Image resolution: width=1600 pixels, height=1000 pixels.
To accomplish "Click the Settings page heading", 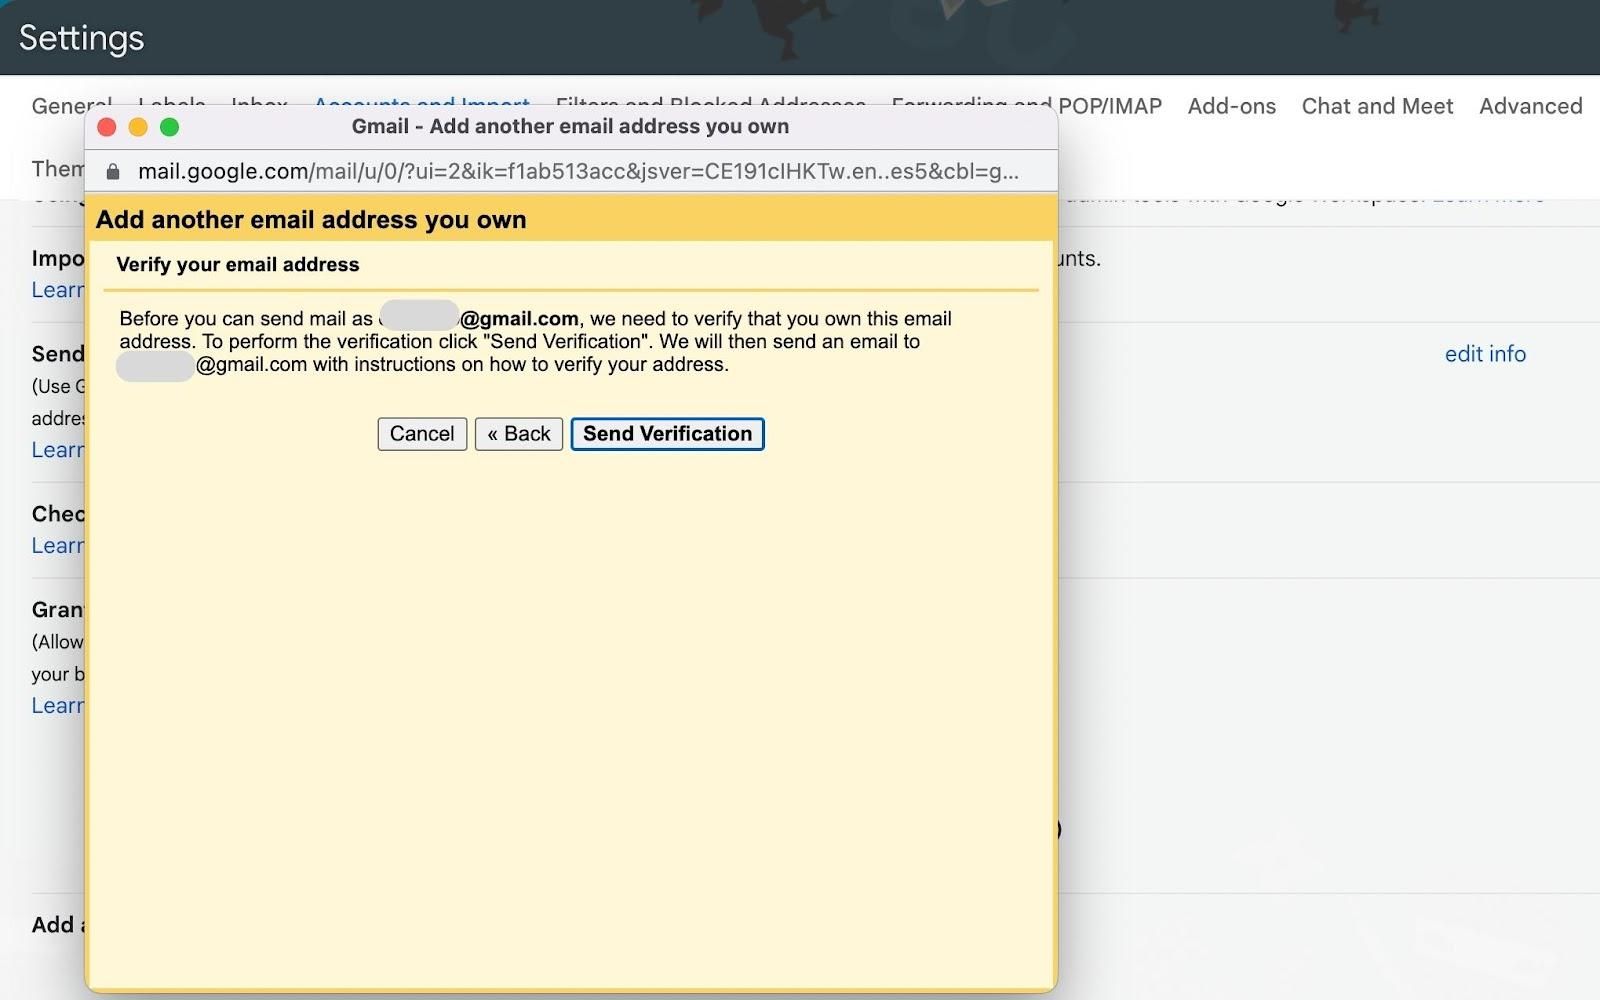I will tap(82, 38).
